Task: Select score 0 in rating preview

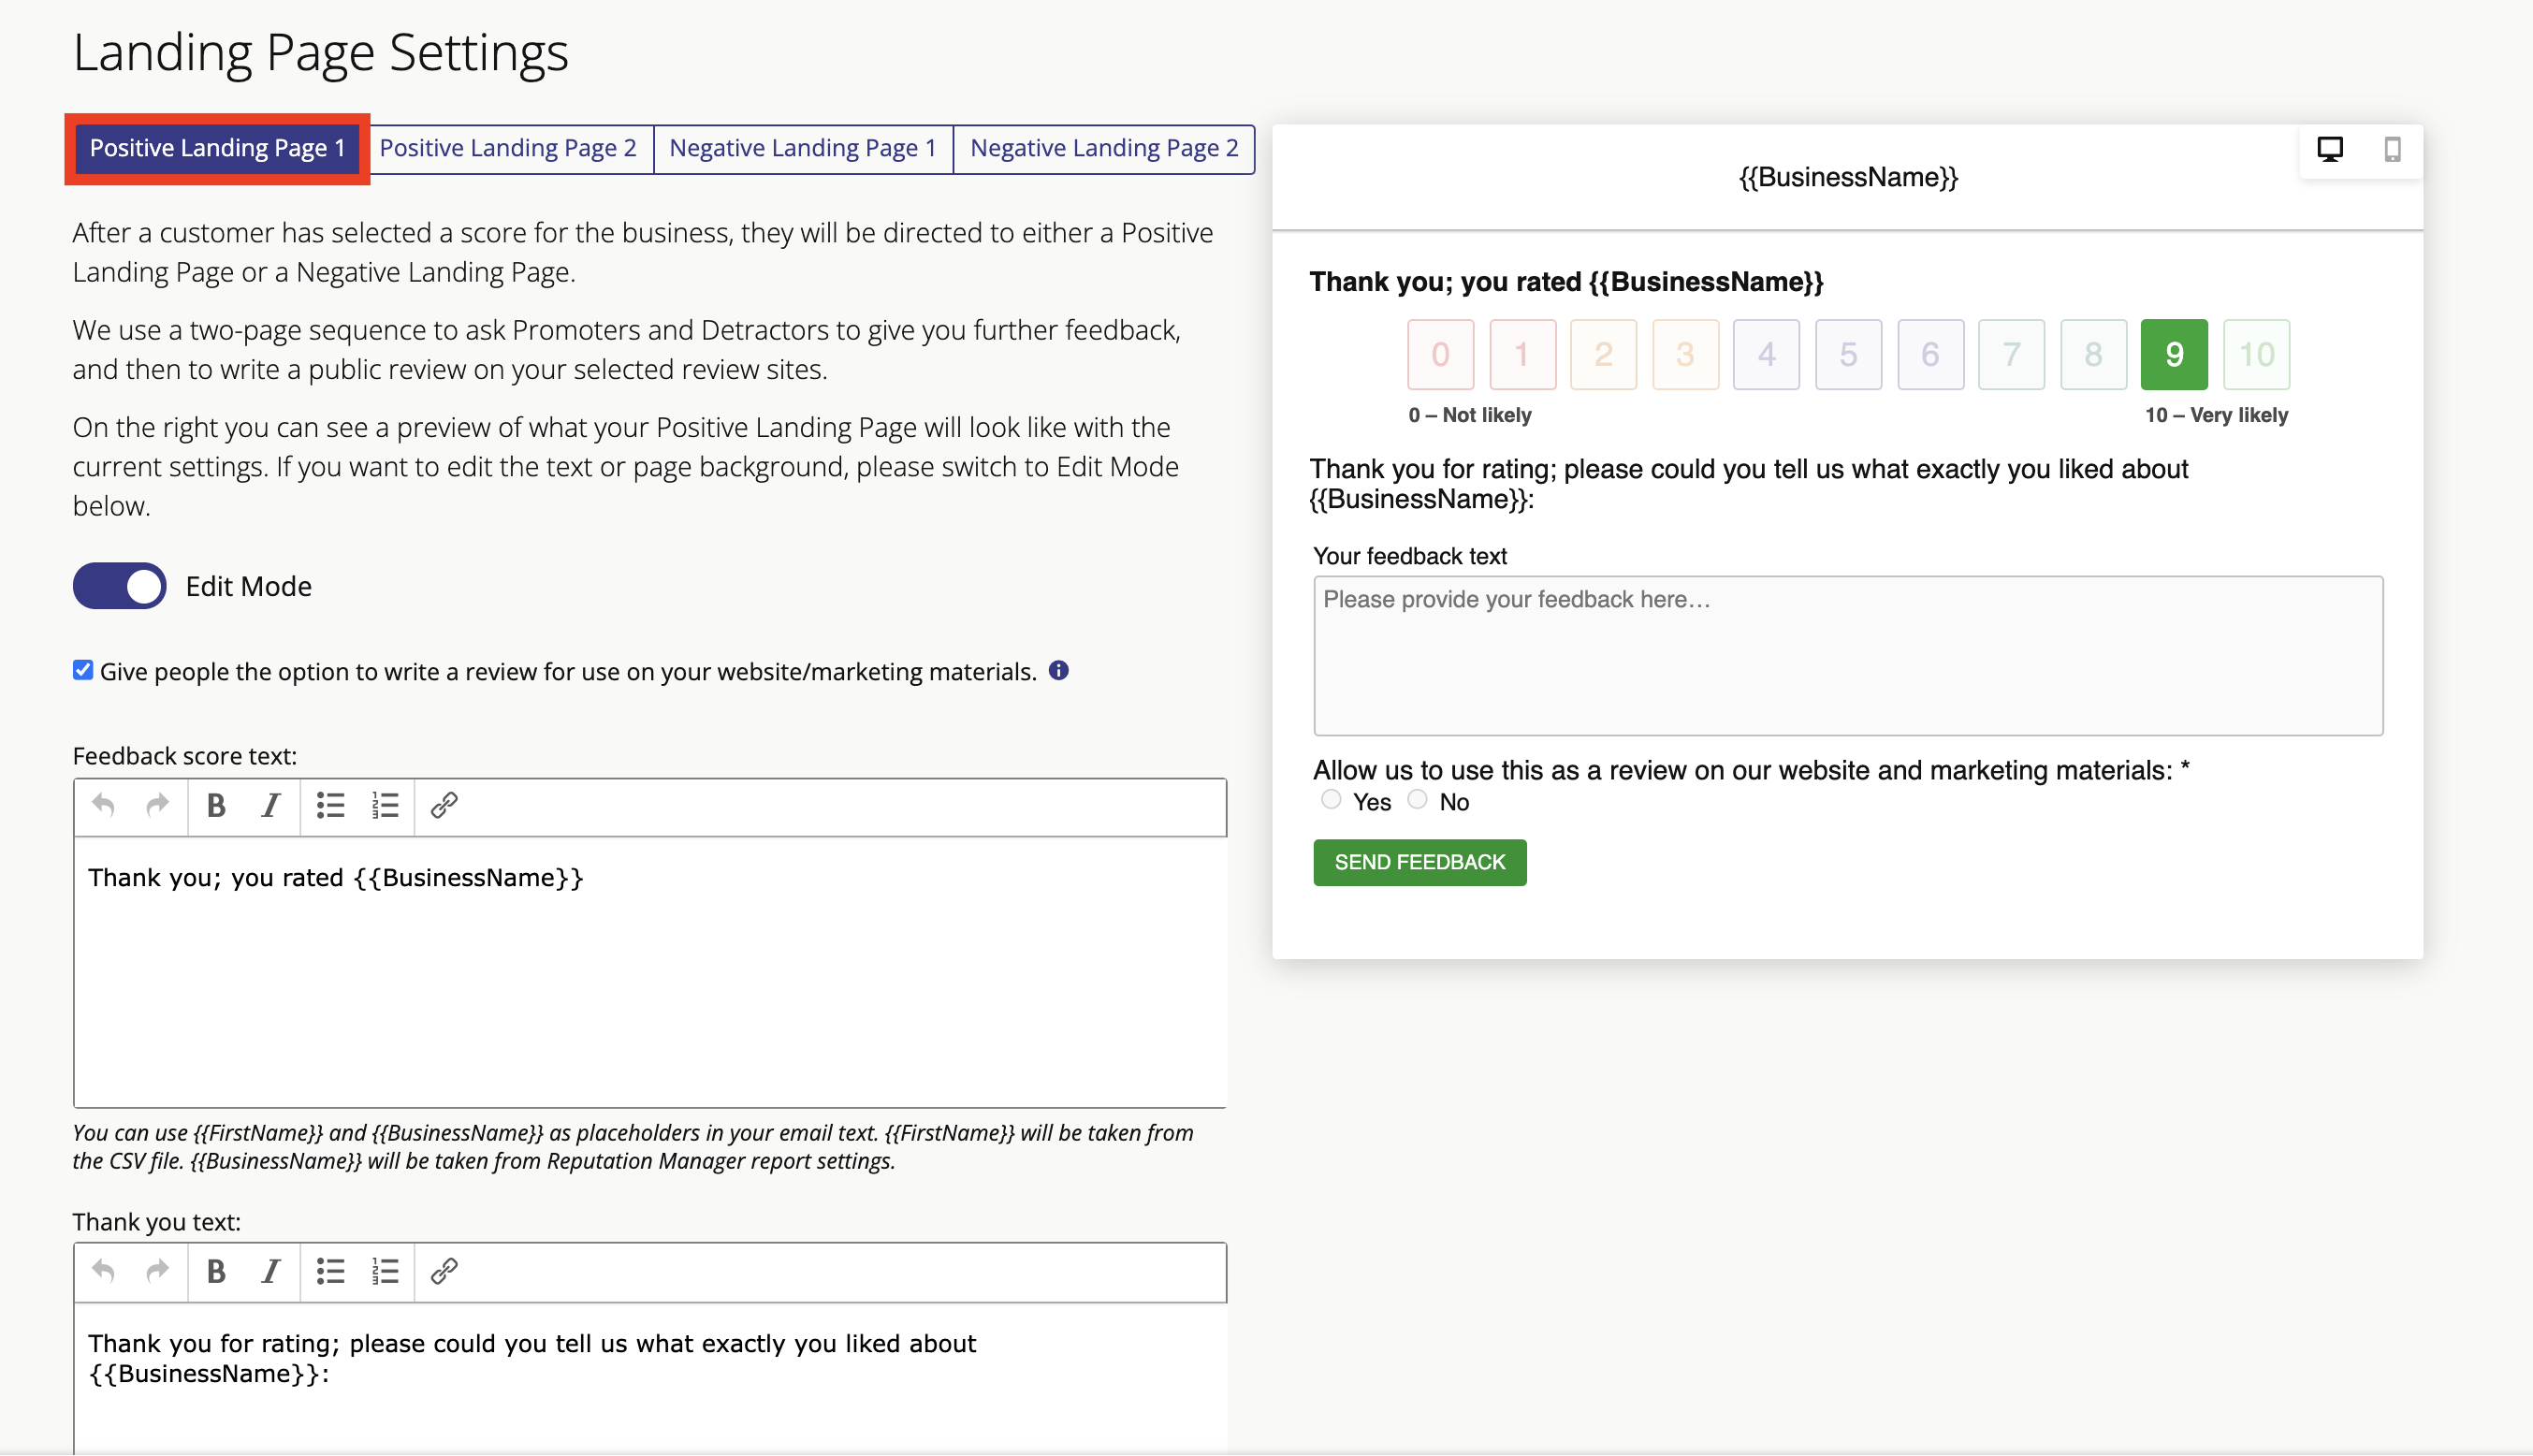Action: [1440, 355]
